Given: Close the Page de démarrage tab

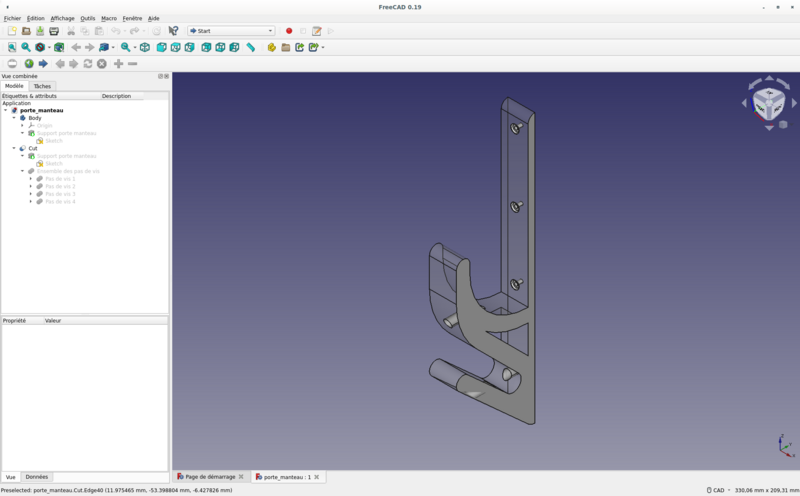Looking at the screenshot, I should pos(241,477).
